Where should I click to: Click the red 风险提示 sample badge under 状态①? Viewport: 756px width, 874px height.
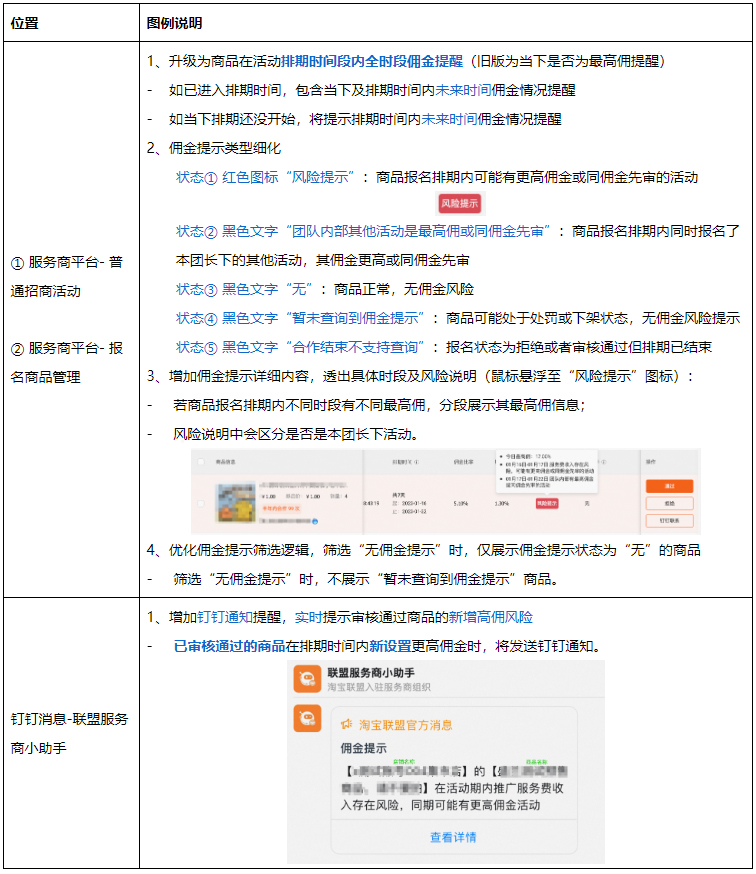click(x=460, y=203)
